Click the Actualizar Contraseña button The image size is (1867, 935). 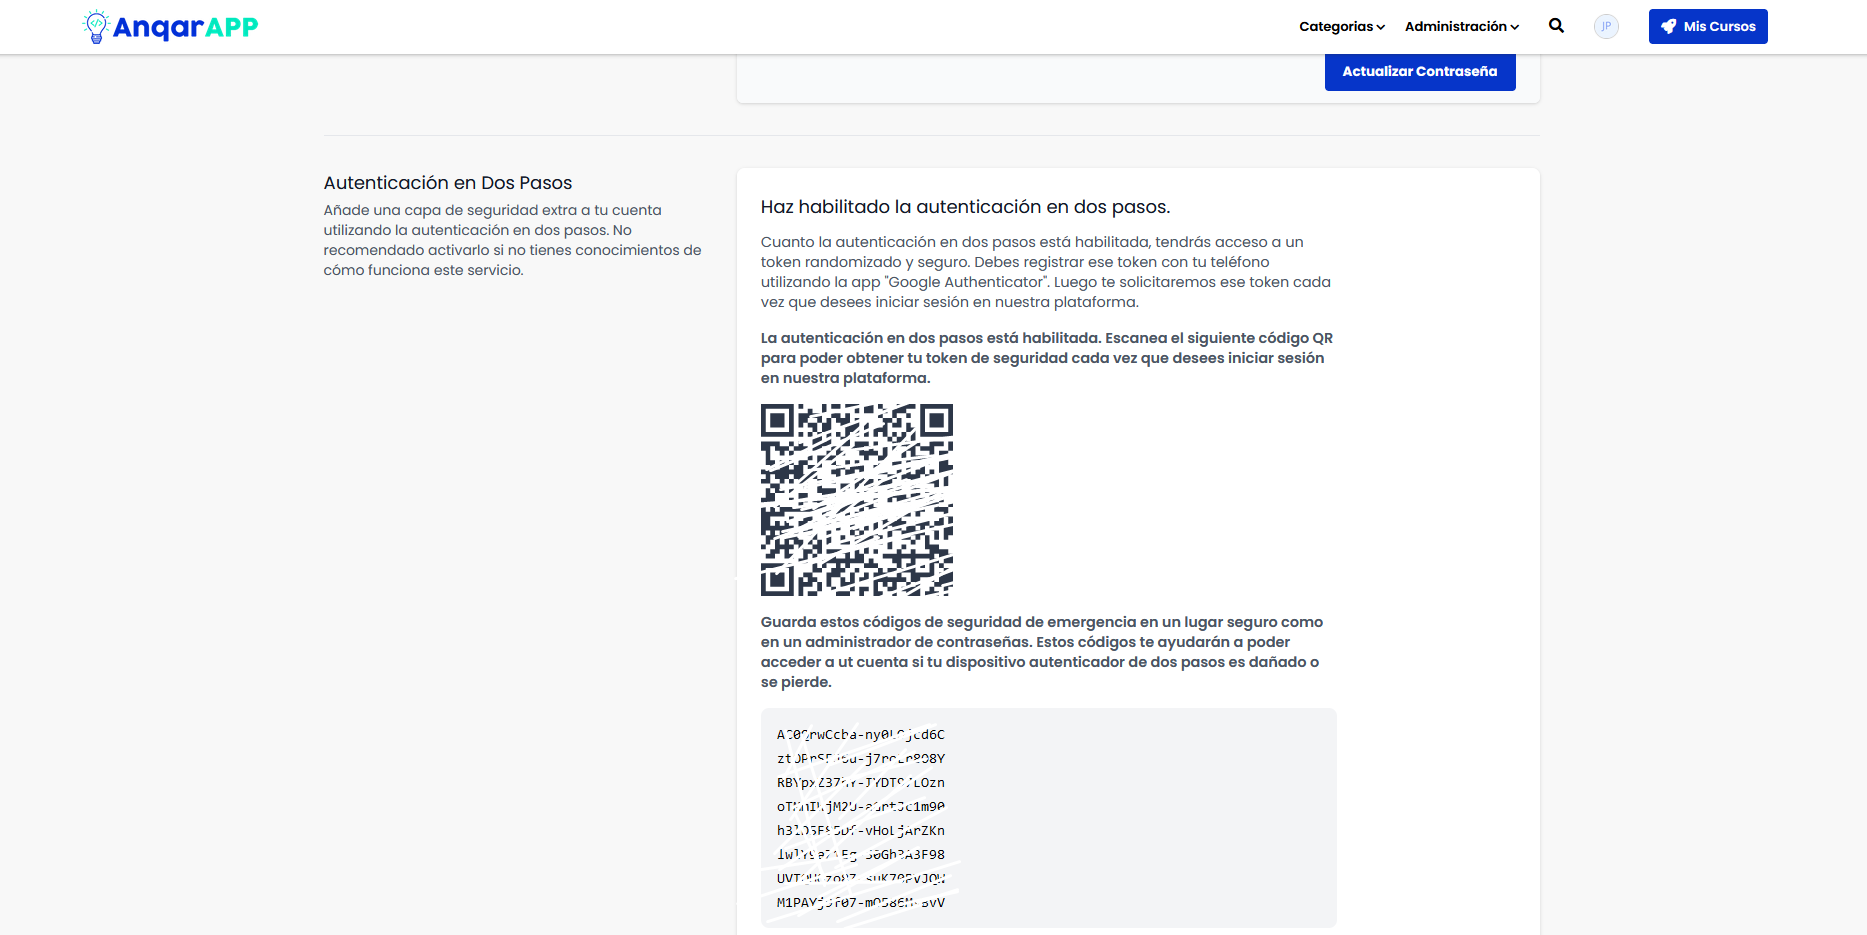coord(1420,72)
